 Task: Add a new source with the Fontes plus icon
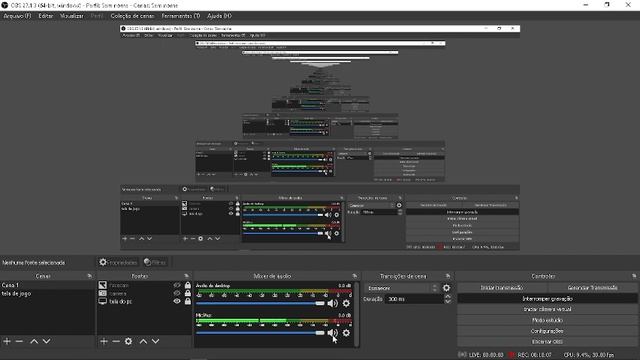104,341
